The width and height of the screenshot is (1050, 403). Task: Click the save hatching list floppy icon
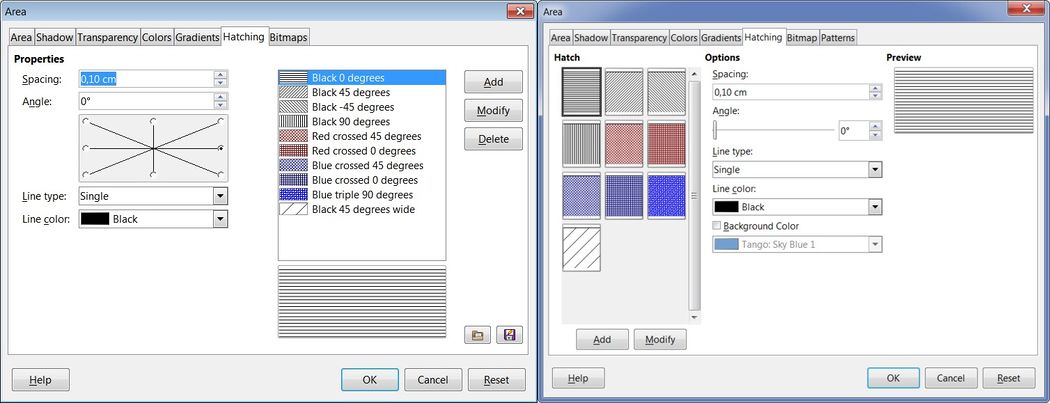click(x=510, y=336)
